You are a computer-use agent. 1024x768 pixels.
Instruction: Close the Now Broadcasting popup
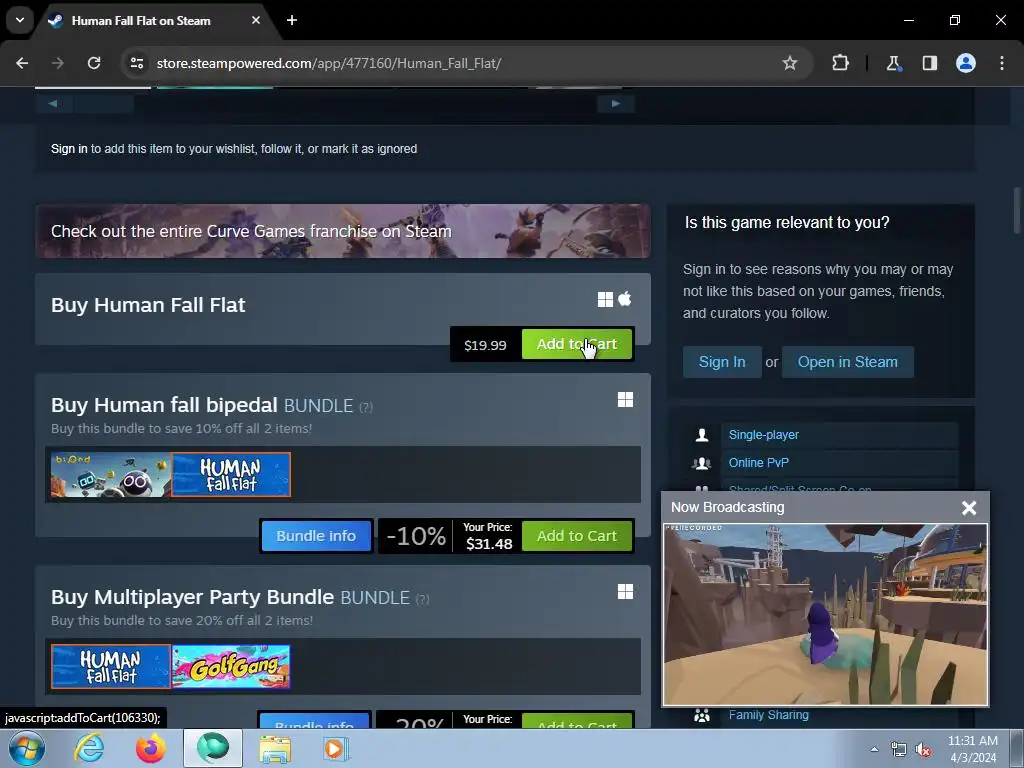point(969,507)
